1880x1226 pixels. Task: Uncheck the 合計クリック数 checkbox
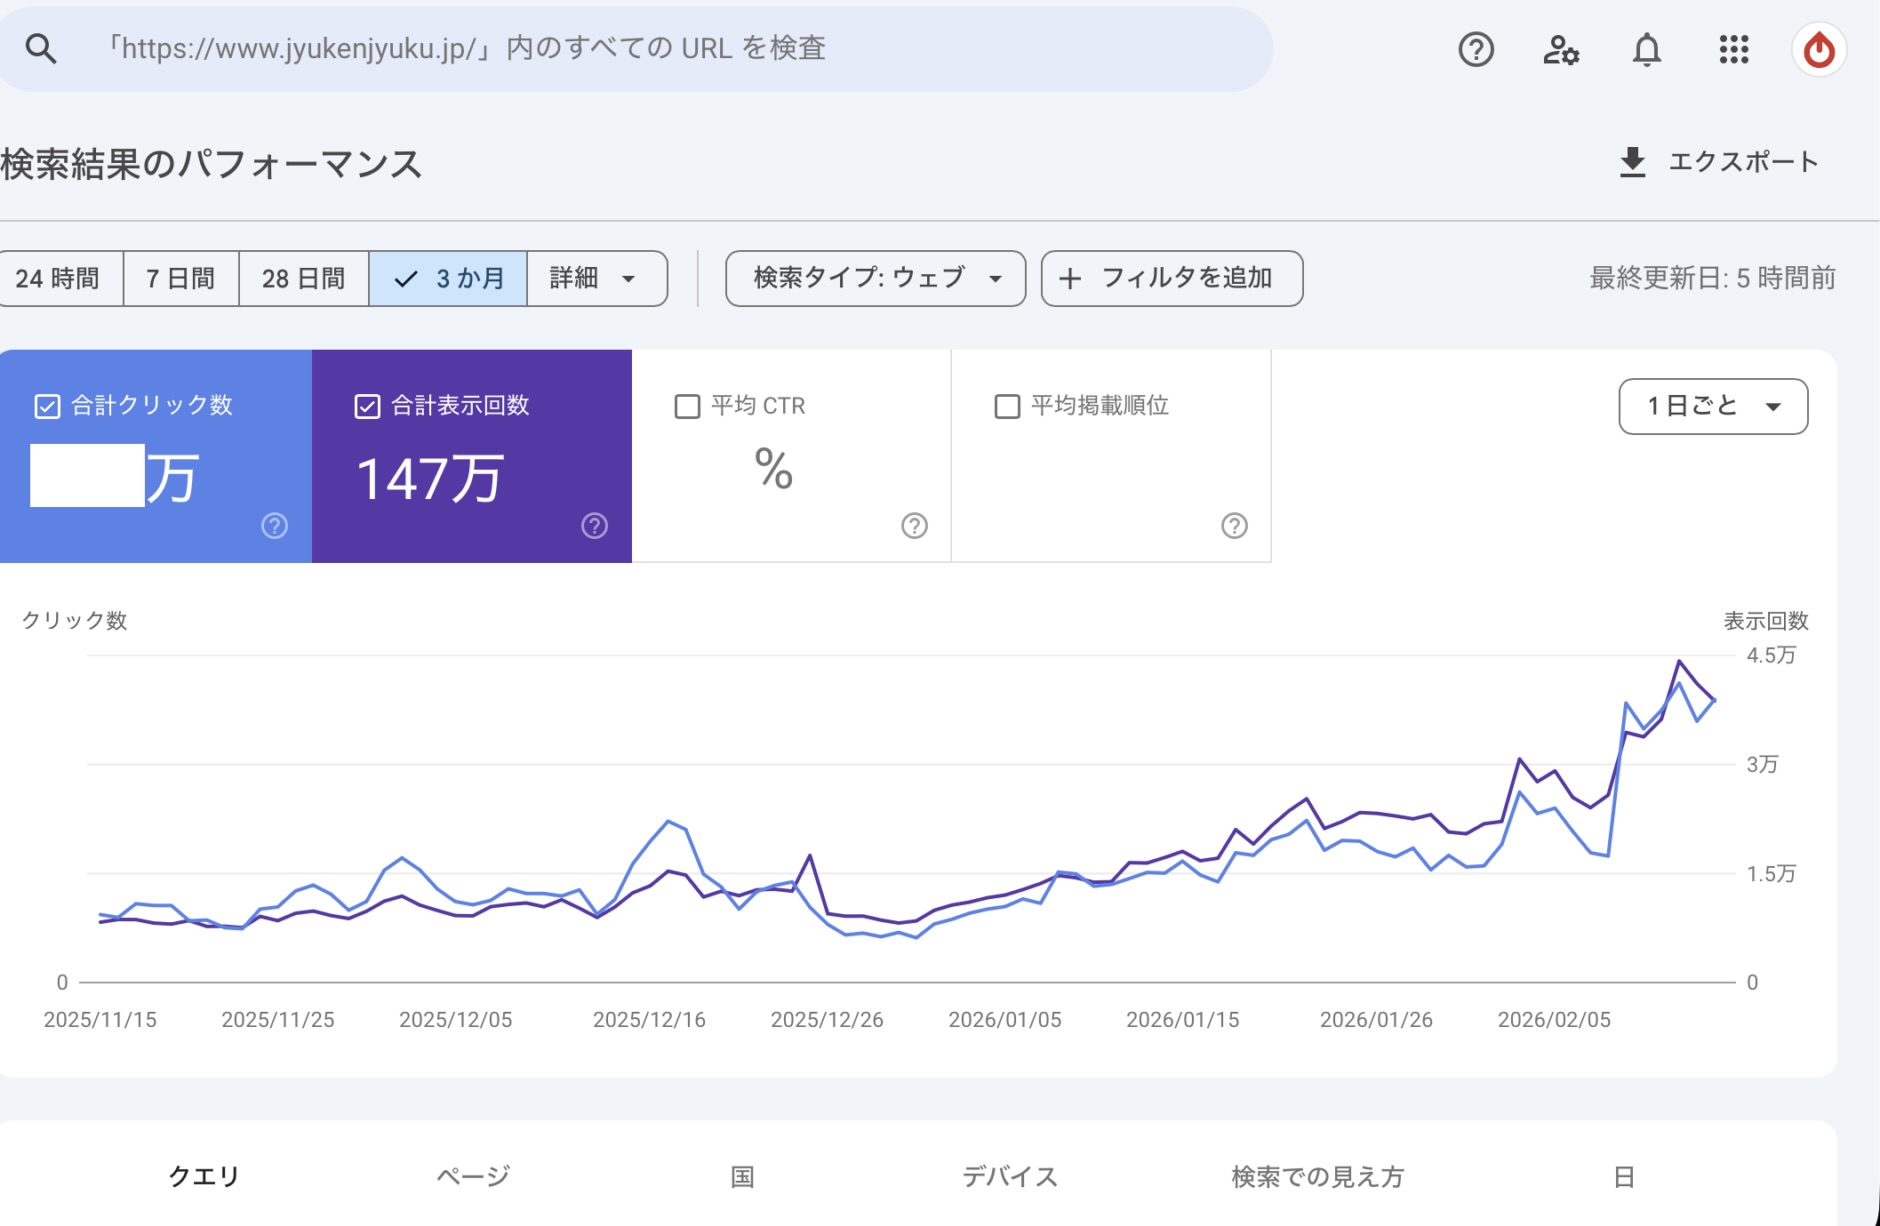coord(47,406)
